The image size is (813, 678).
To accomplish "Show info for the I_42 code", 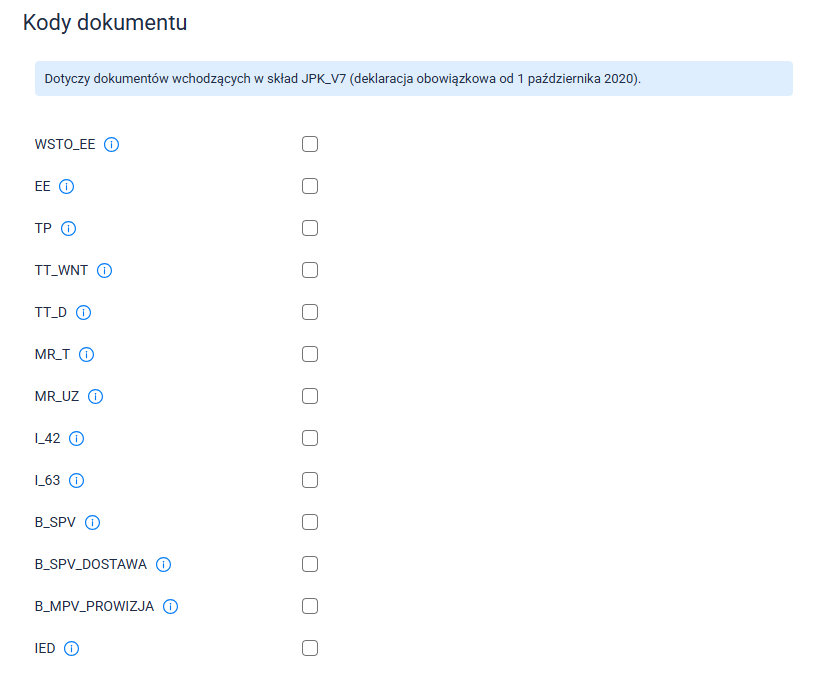I will (x=77, y=438).
